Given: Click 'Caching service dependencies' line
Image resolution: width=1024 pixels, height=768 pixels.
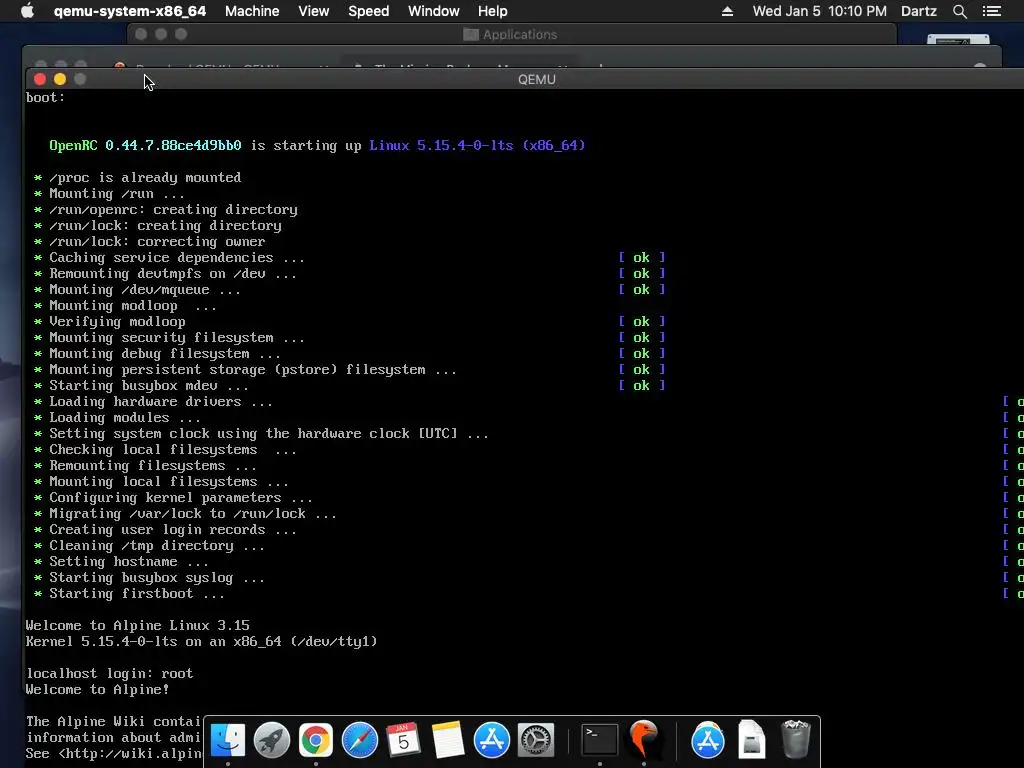Looking at the screenshot, I should 177,257.
